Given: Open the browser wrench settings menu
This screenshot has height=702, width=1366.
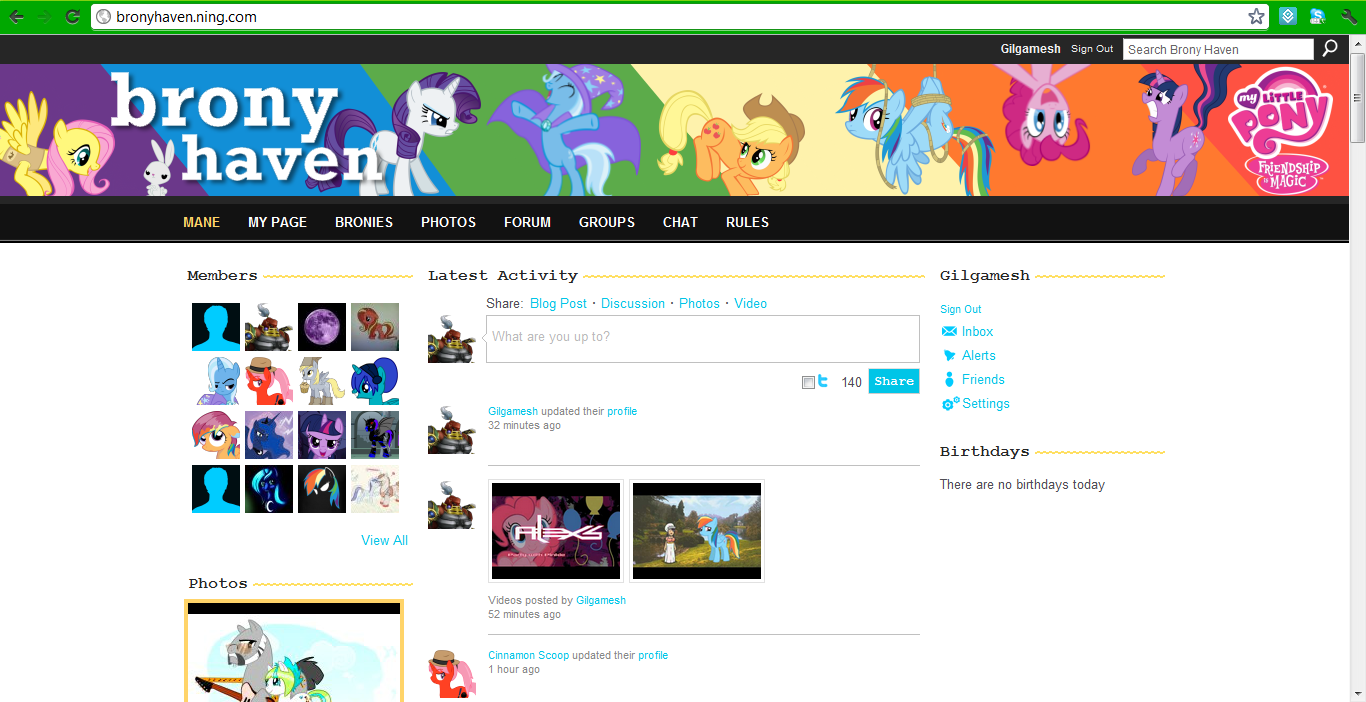Looking at the screenshot, I should [1348, 17].
